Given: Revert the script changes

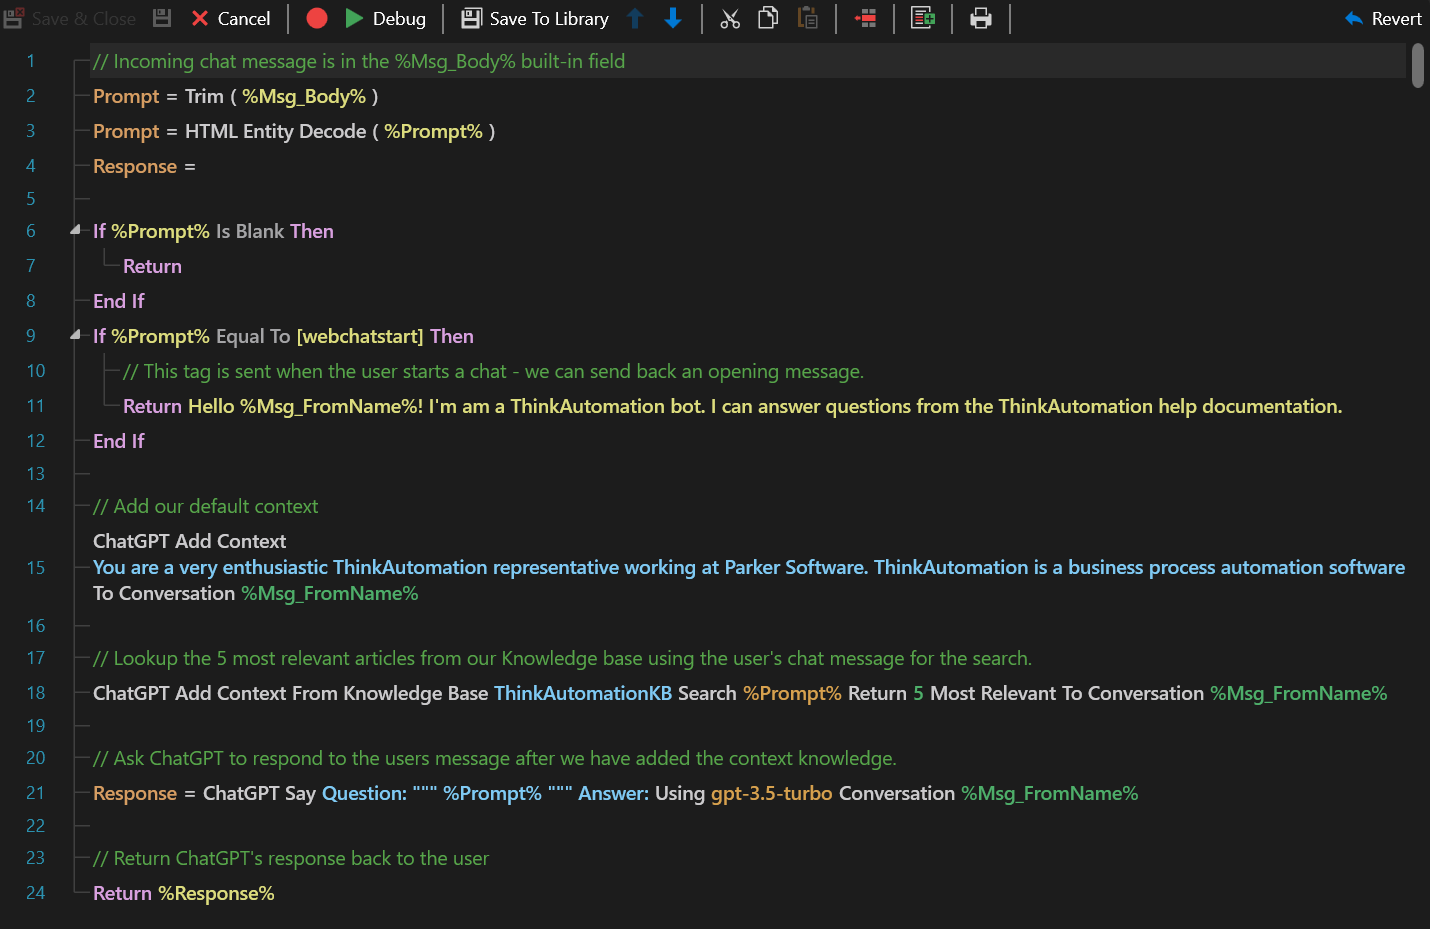Looking at the screenshot, I should click(x=1384, y=18).
